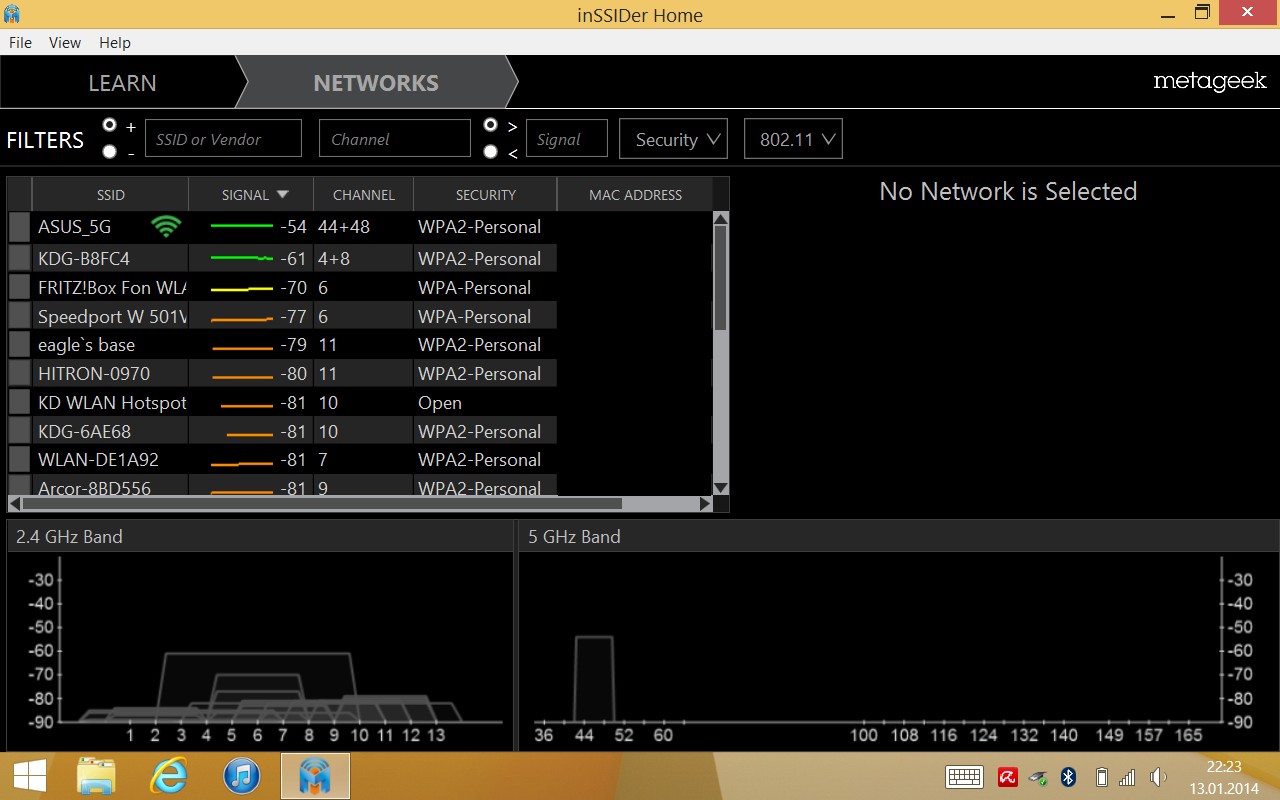Click the horizontal scroll-right arrow

pyautogui.click(x=705, y=504)
